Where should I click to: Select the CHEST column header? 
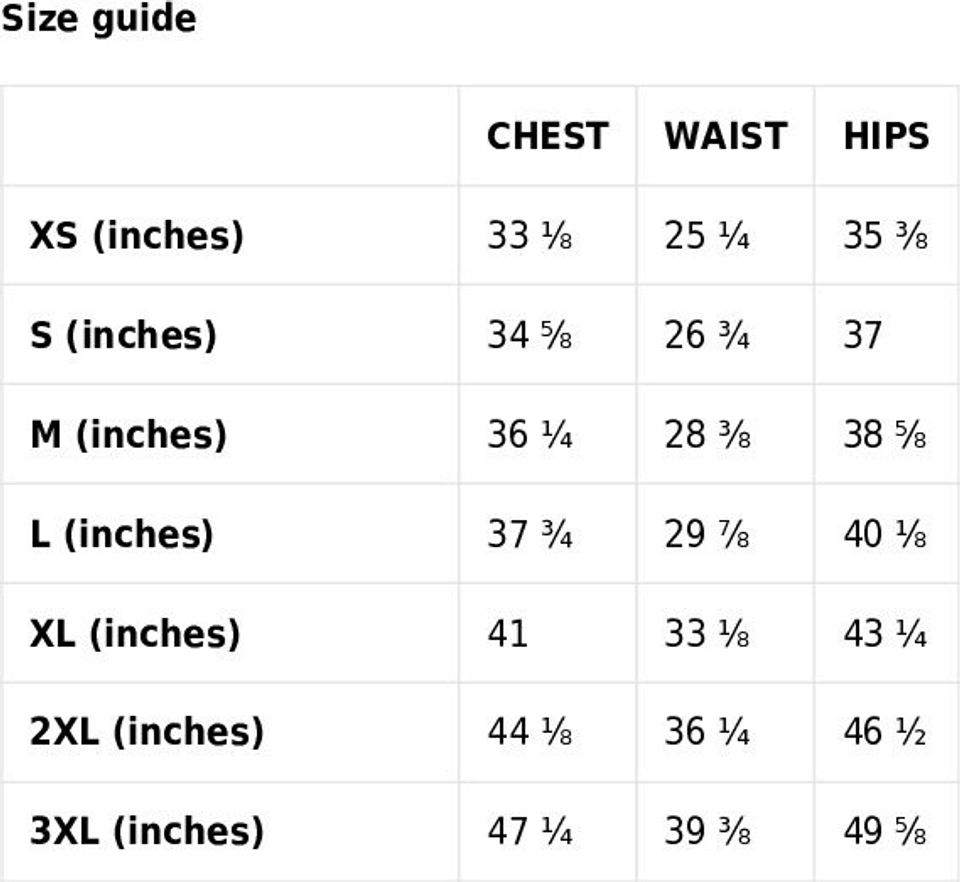(547, 136)
